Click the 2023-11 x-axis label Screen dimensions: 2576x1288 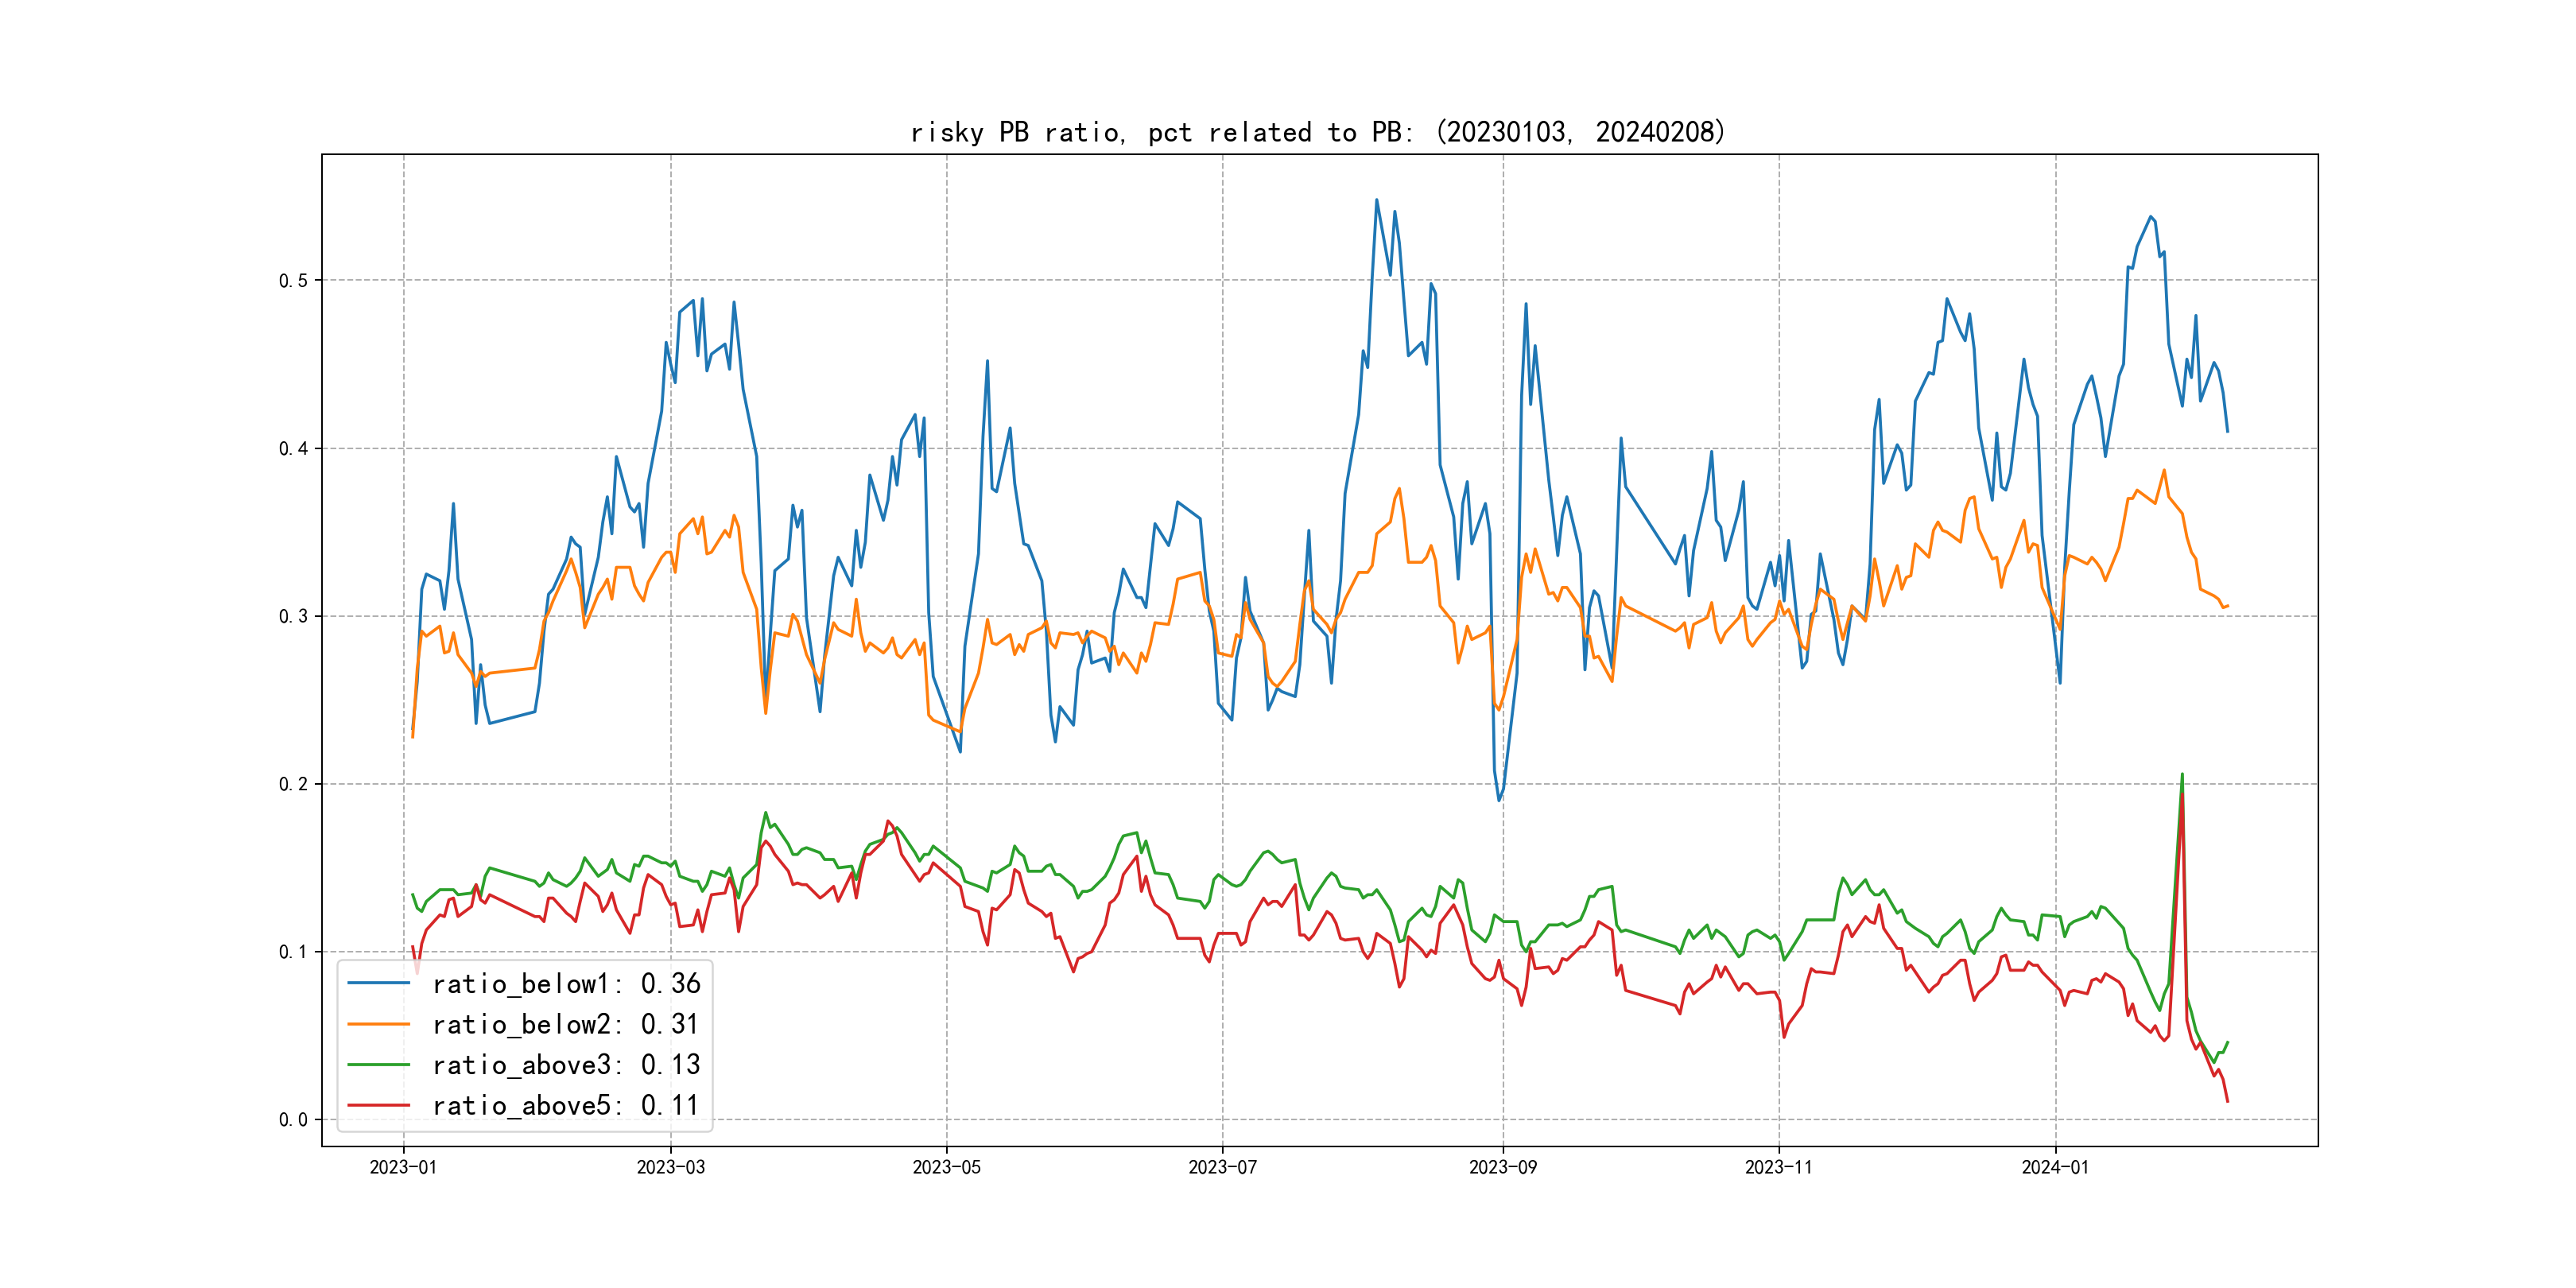[1778, 1168]
